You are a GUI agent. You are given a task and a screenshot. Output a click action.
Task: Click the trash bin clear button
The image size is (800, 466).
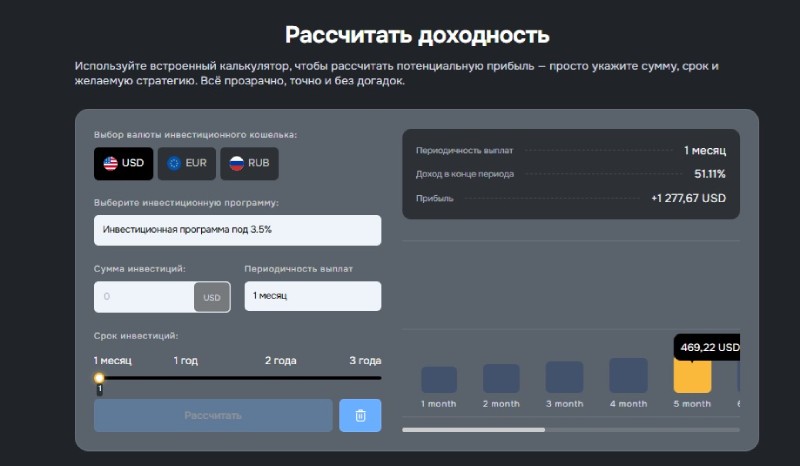click(360, 415)
